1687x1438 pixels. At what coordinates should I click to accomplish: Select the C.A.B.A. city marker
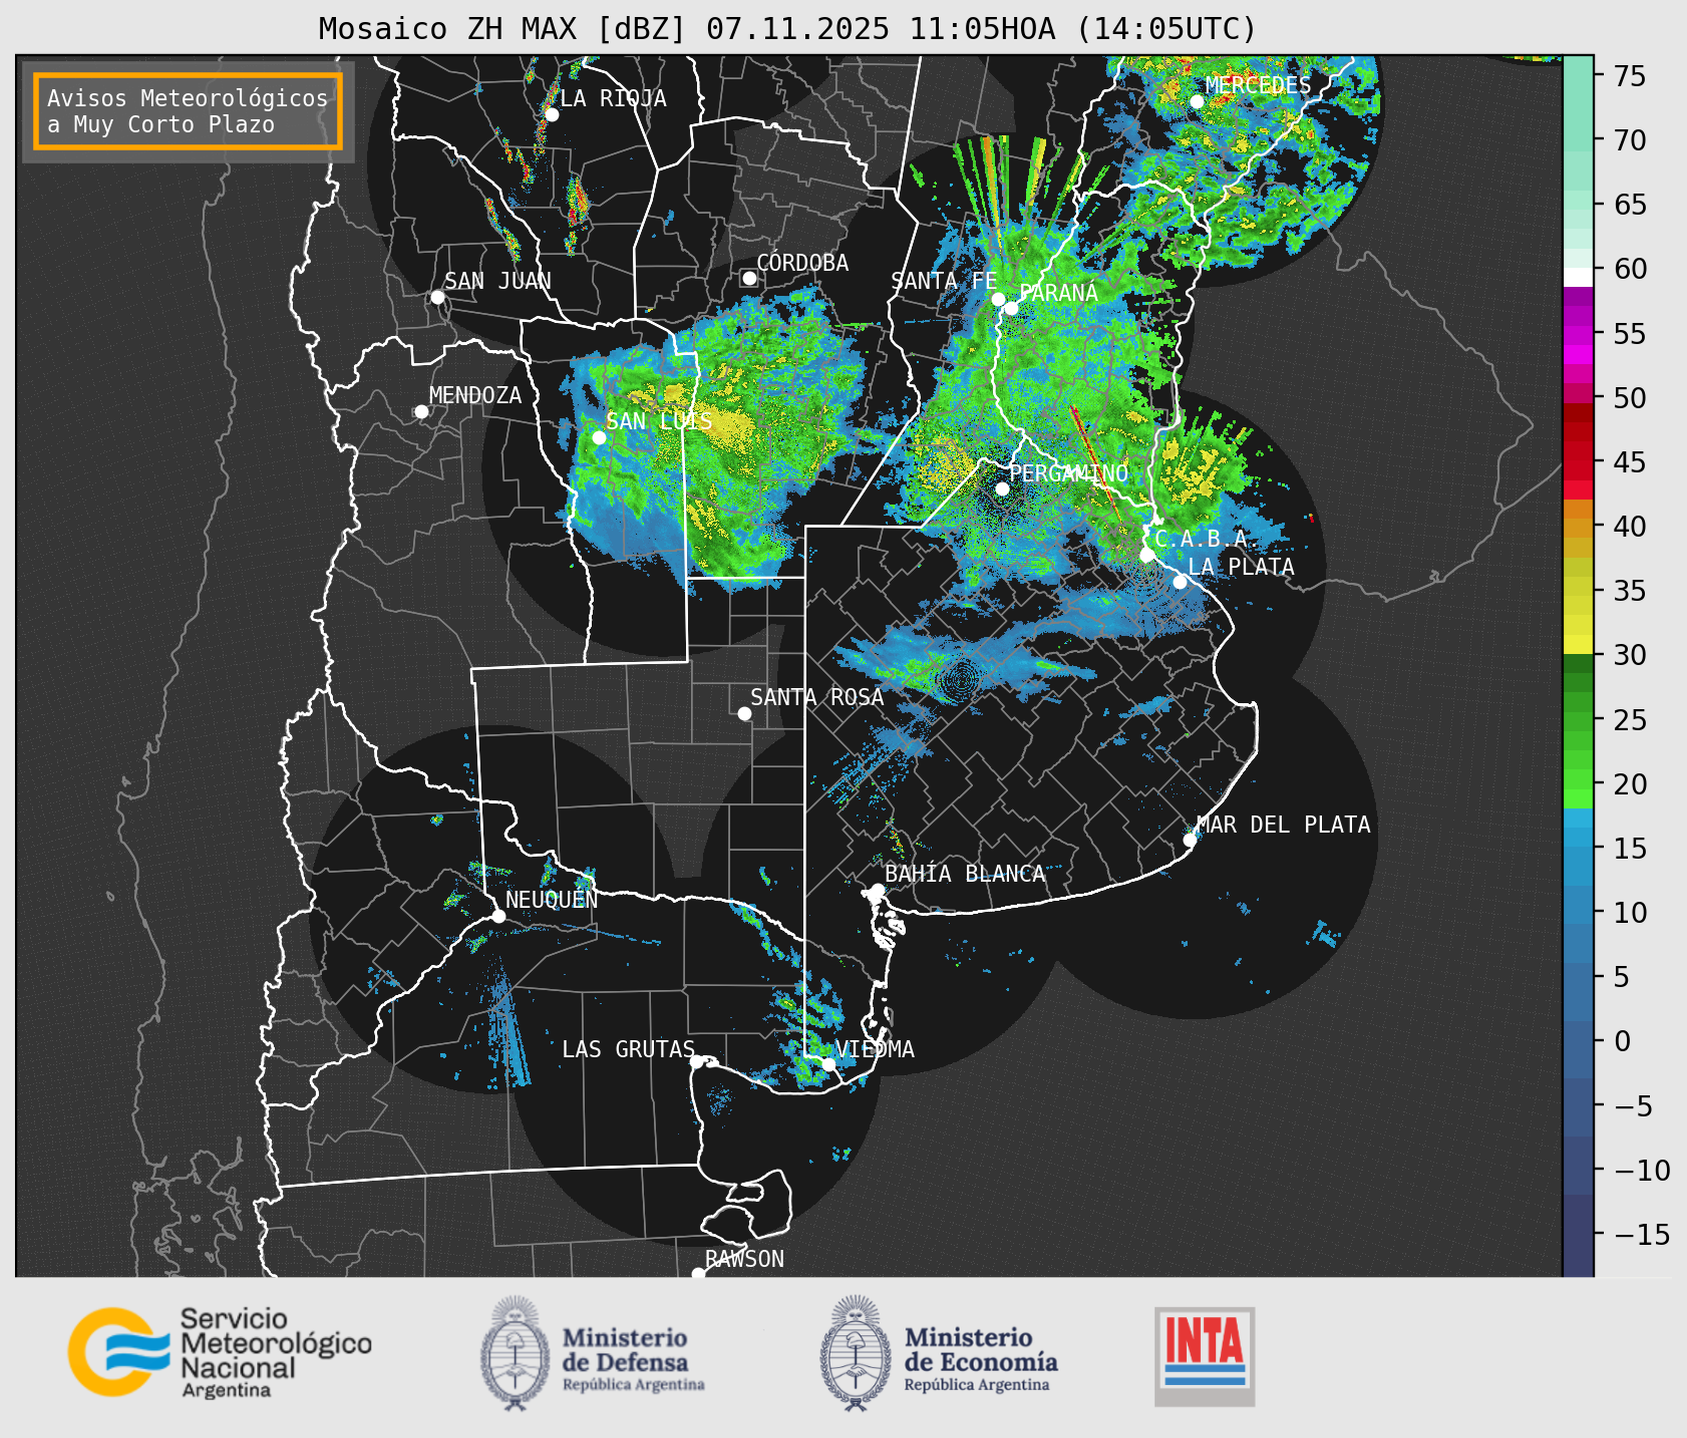point(1147,555)
